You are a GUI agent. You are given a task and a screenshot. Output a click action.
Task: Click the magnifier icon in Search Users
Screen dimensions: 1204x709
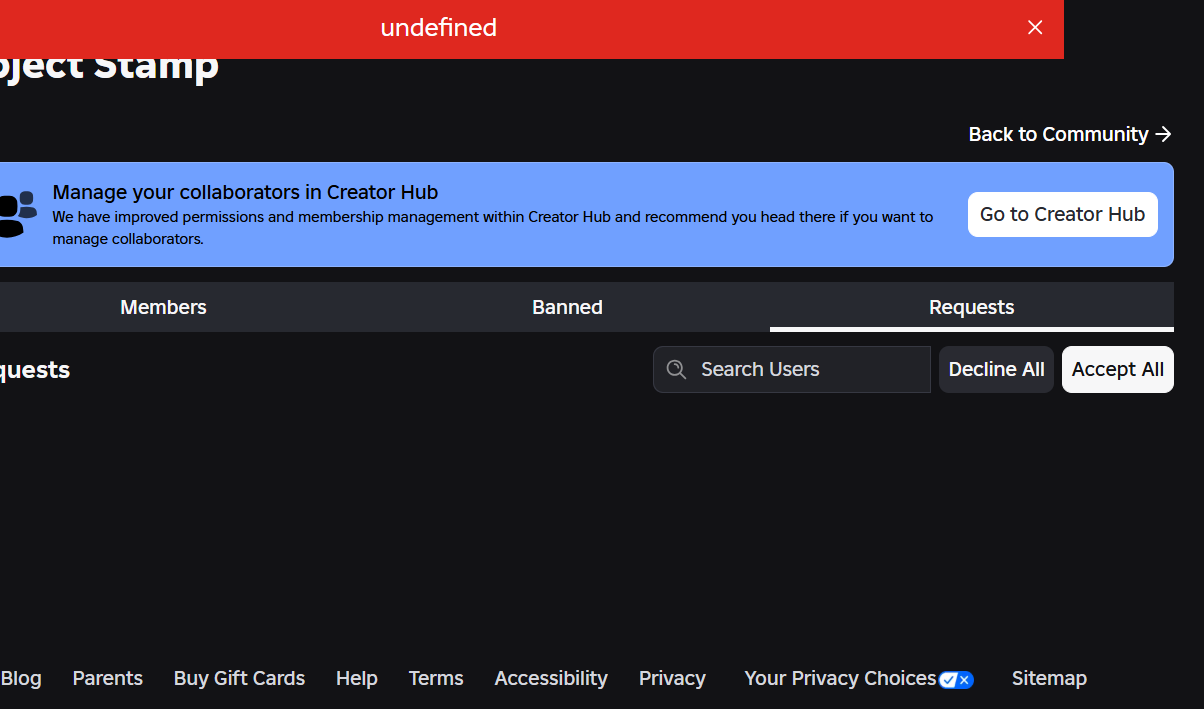(x=677, y=370)
